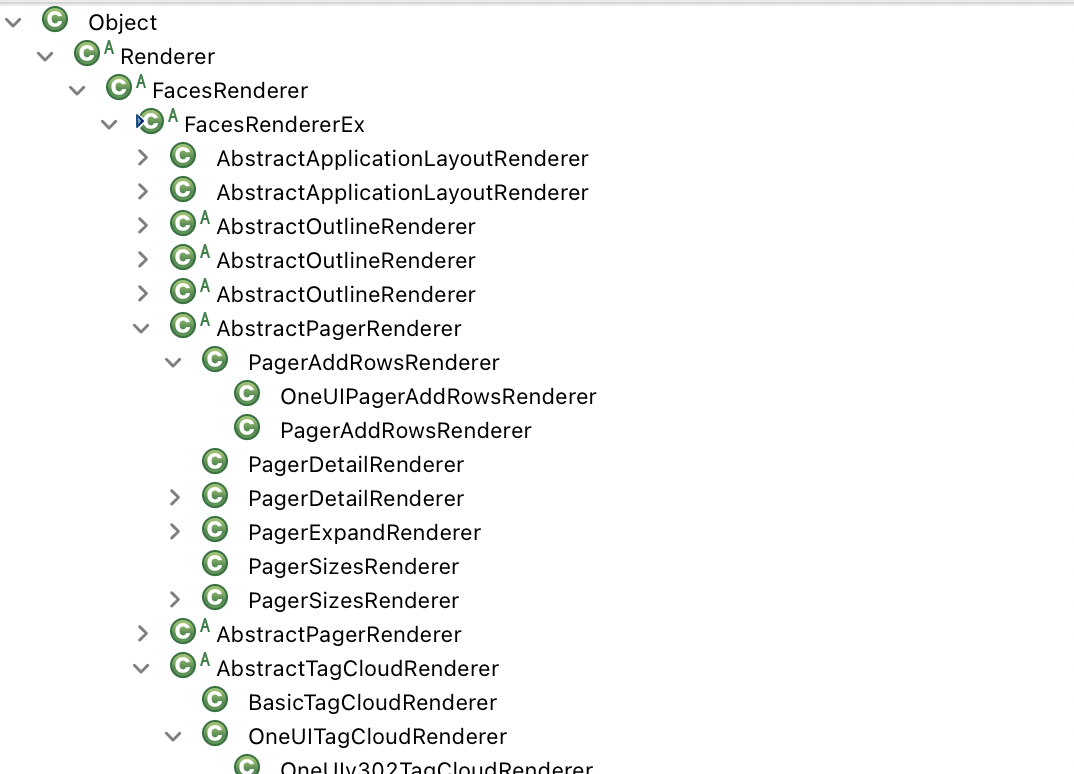Click the icon beside FacesRenderer
The height and width of the screenshot is (774, 1074).
coord(119,88)
